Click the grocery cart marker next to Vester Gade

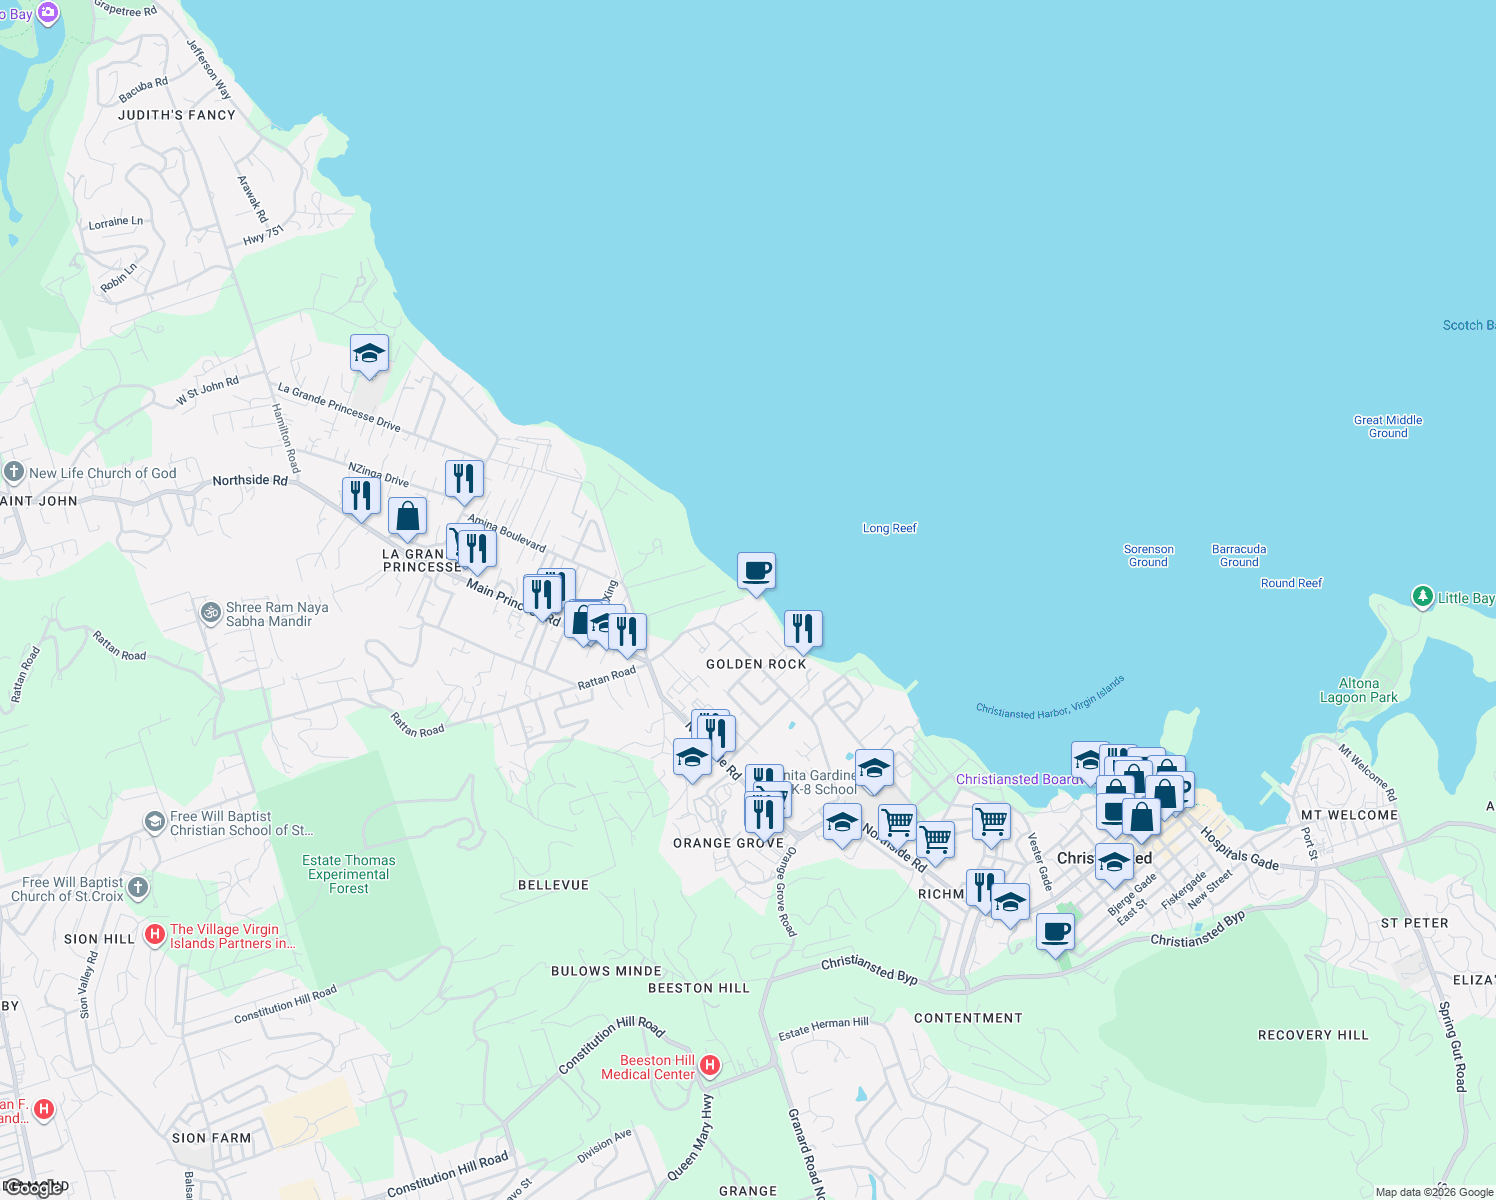pyautogui.click(x=991, y=823)
